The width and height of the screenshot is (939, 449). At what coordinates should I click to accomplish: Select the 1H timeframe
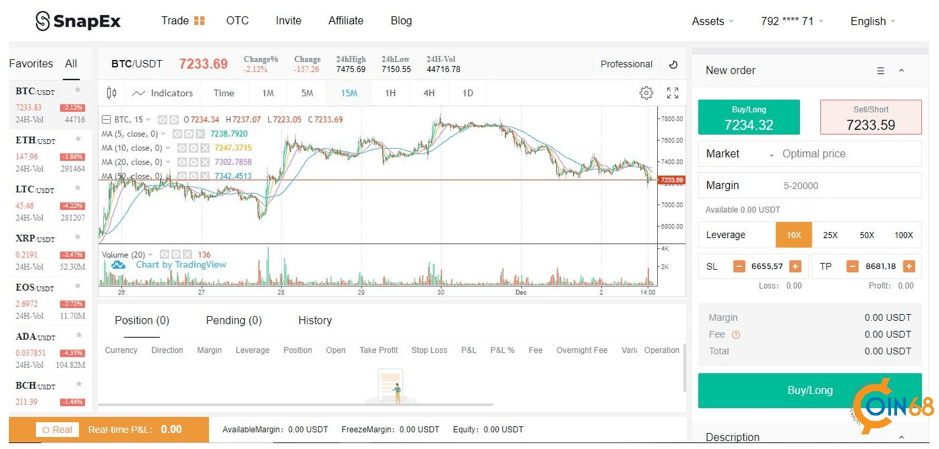click(x=390, y=93)
